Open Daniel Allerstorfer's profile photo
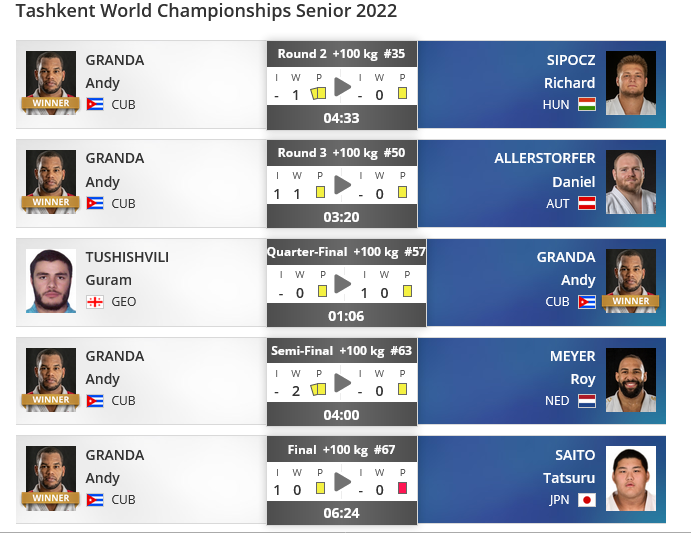 pyautogui.click(x=631, y=182)
